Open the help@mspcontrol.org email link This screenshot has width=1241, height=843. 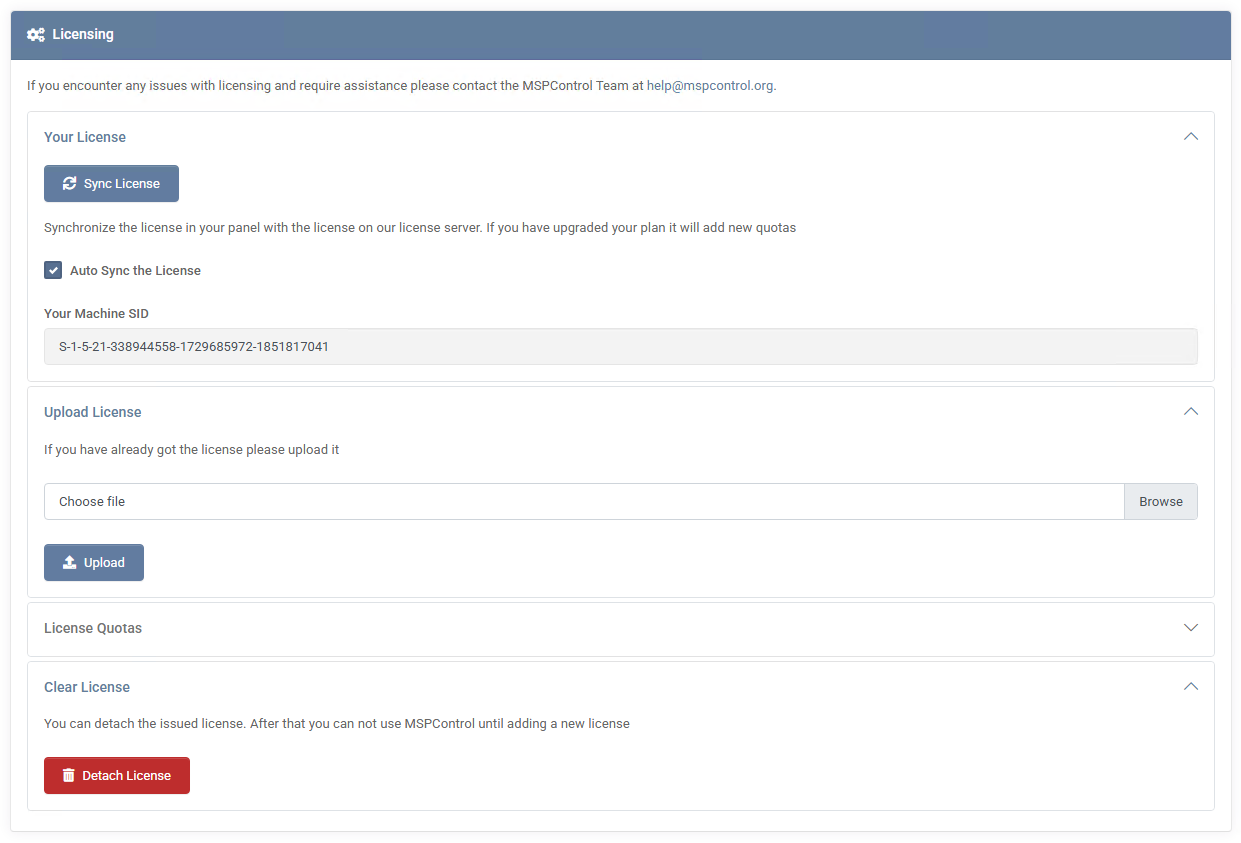[710, 86]
